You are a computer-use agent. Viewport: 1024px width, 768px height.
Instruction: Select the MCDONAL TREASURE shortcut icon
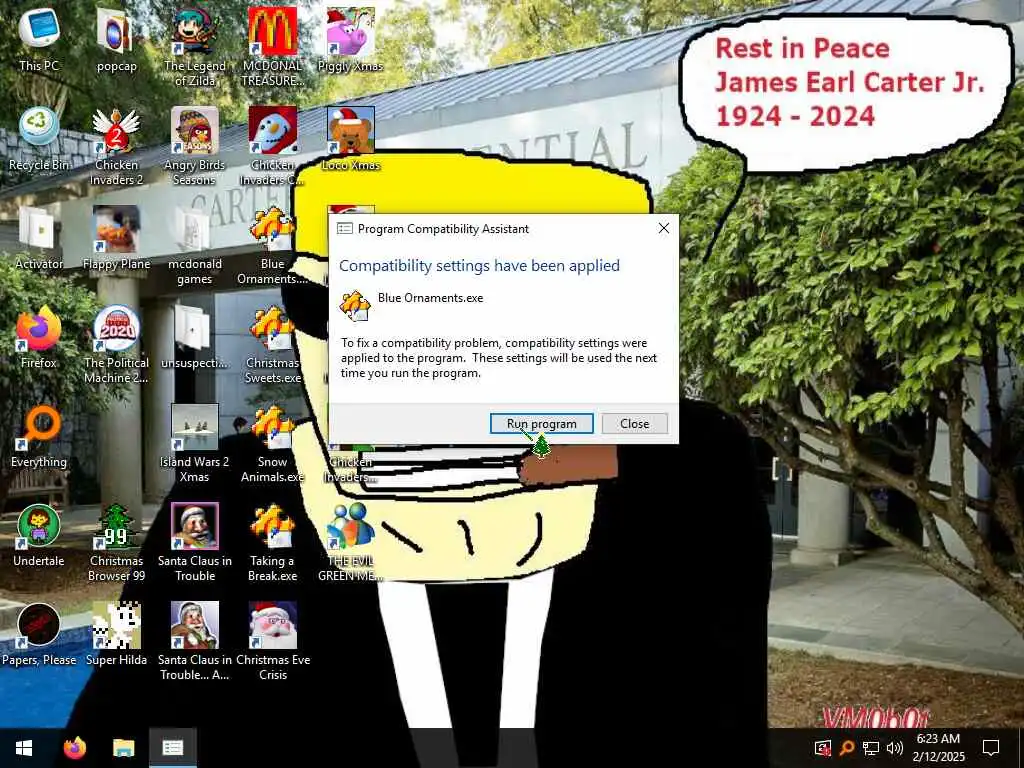coord(272,47)
